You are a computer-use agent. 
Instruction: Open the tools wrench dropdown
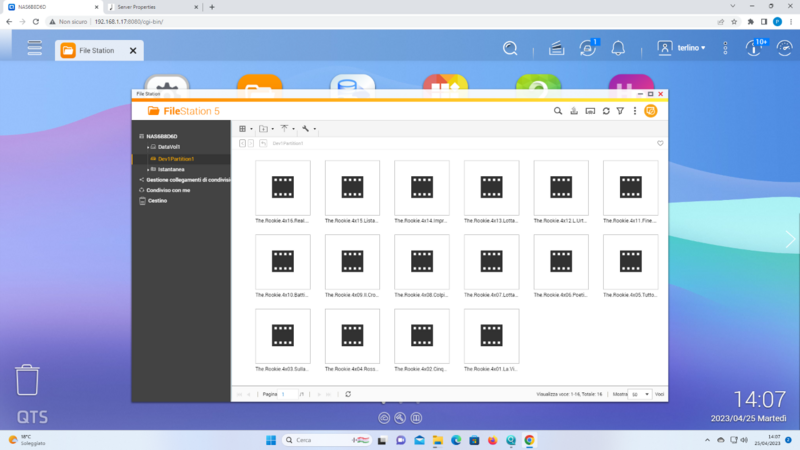click(x=309, y=129)
